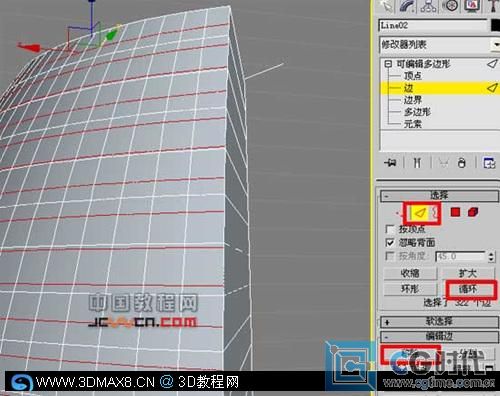This screenshot has height=396, width=500.
Task: Toggle the Pin Stack icon
Action: coord(390,163)
